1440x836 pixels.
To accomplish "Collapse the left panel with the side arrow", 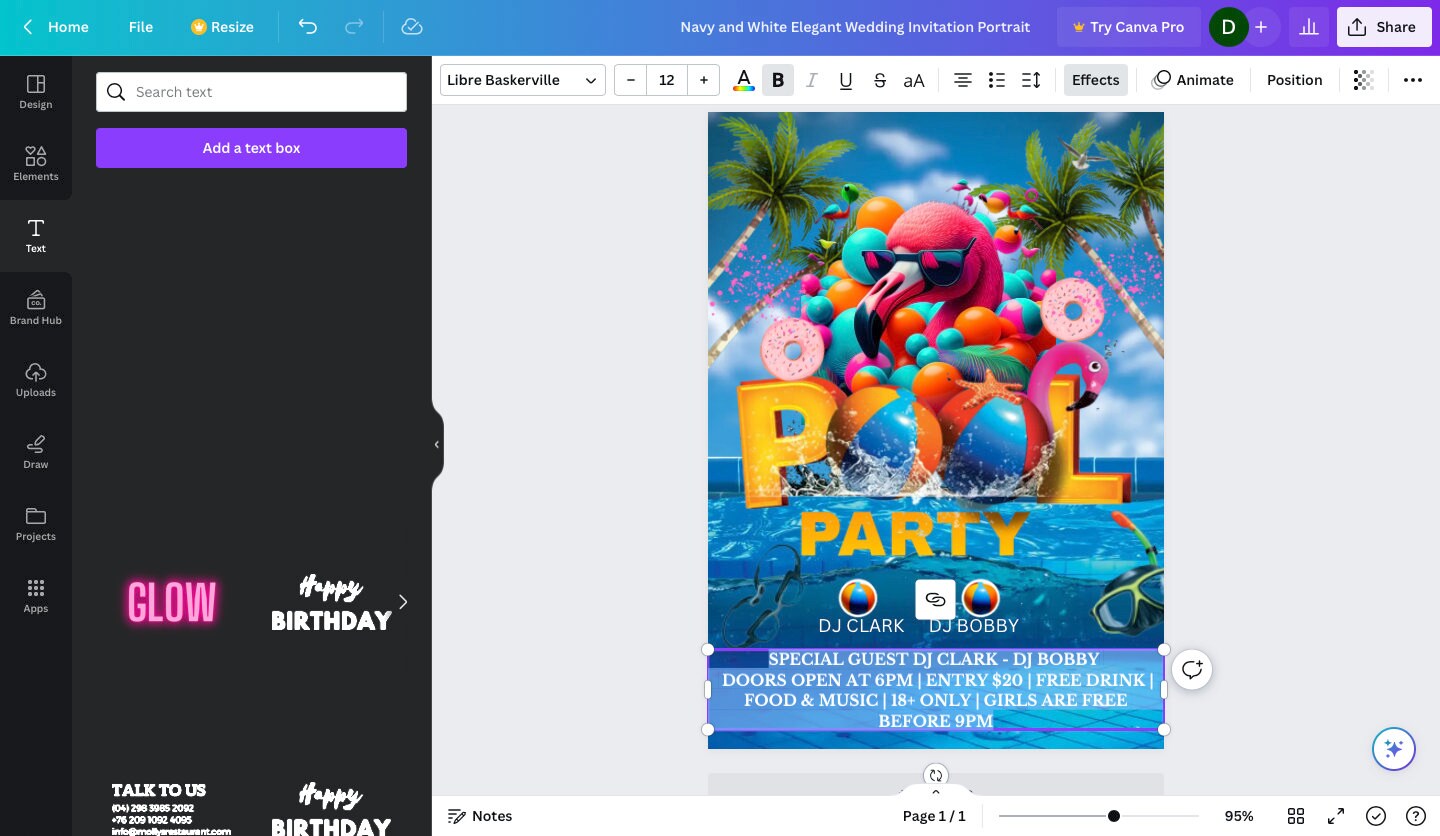I will (x=437, y=445).
